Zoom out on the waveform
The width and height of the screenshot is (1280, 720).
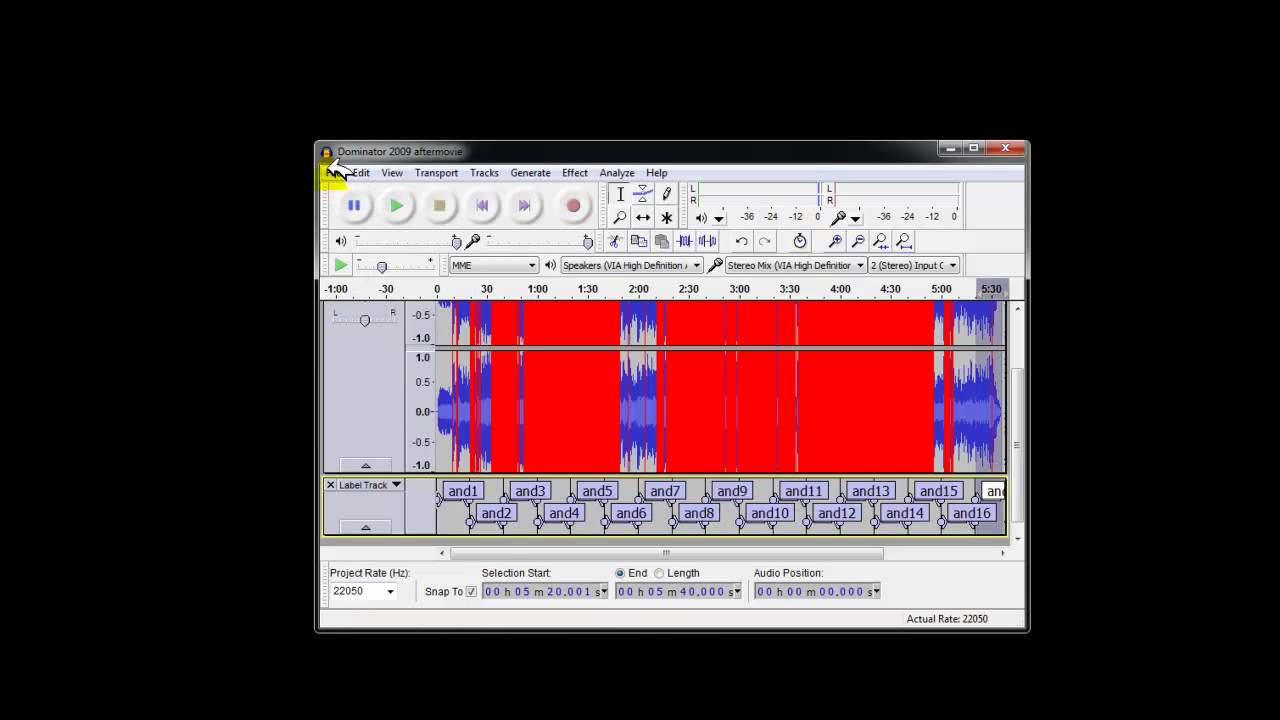coord(858,241)
